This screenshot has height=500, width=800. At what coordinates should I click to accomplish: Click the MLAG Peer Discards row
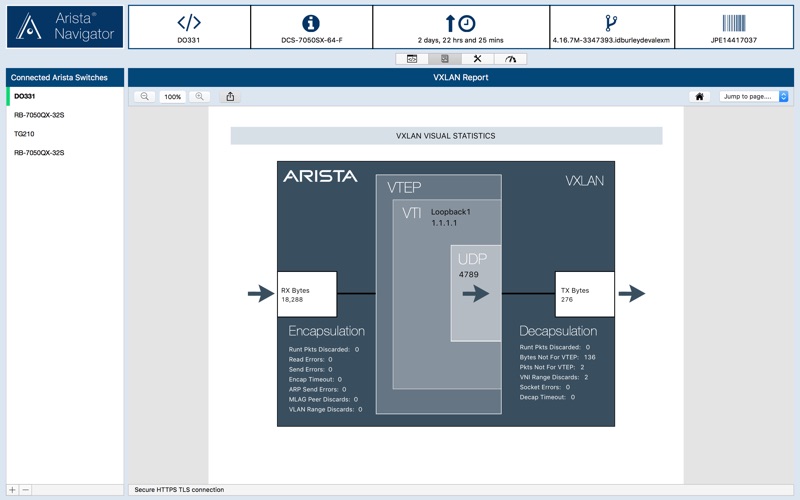323,399
